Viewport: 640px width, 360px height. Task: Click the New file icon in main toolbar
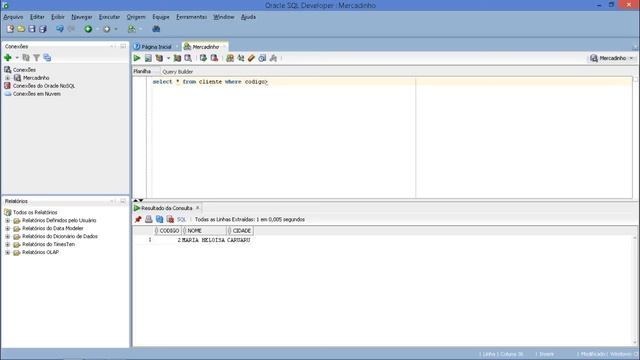tap(10, 29)
